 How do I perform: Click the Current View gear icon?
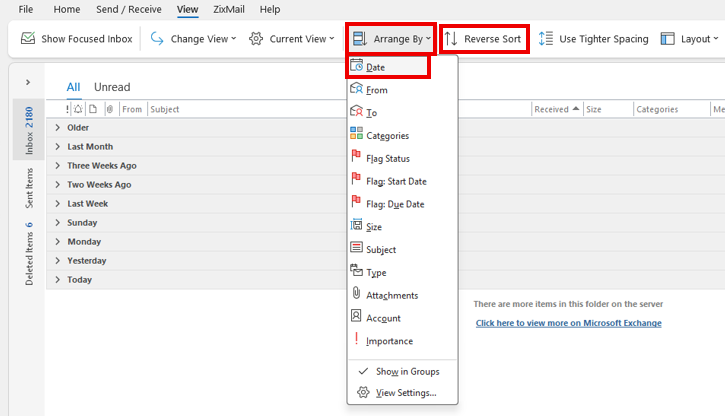pyautogui.click(x=256, y=39)
